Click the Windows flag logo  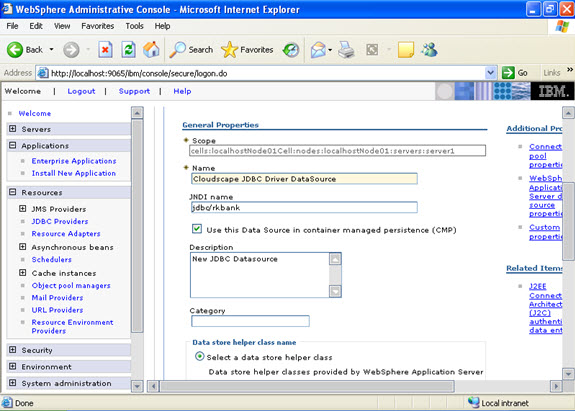click(562, 26)
